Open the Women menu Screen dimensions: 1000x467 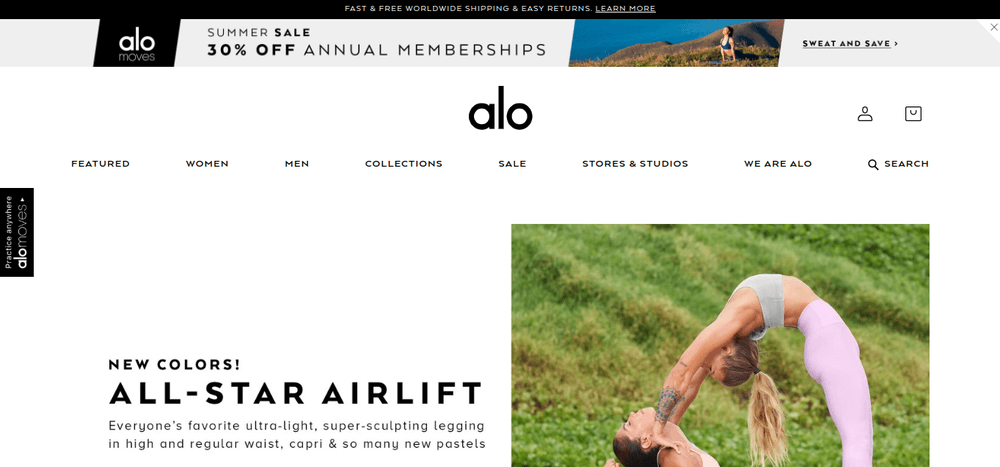pos(207,164)
